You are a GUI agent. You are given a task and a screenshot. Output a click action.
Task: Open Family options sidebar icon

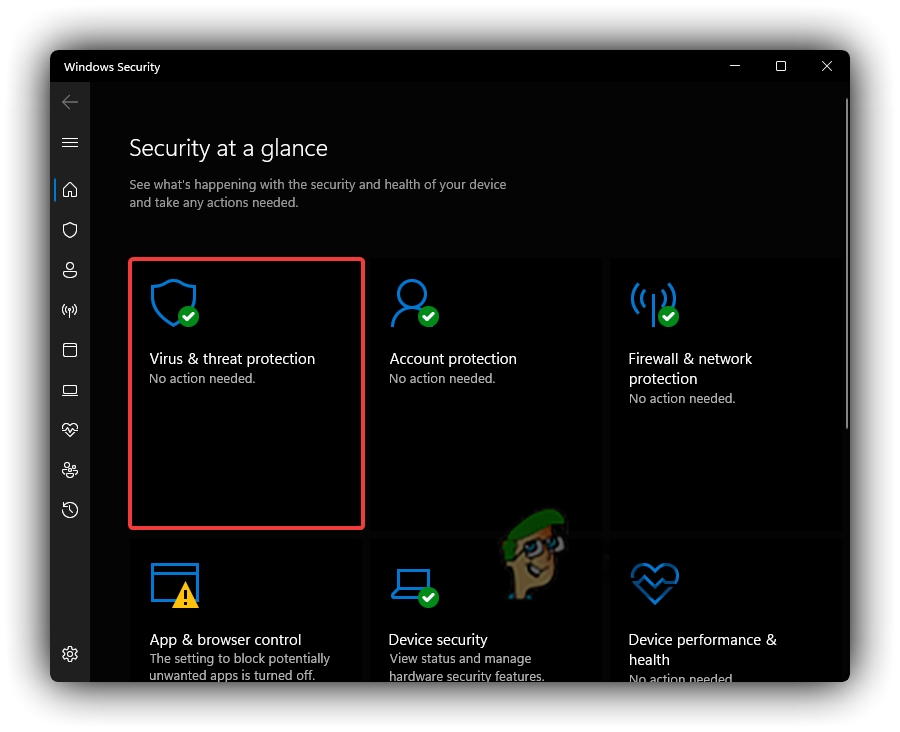point(70,470)
